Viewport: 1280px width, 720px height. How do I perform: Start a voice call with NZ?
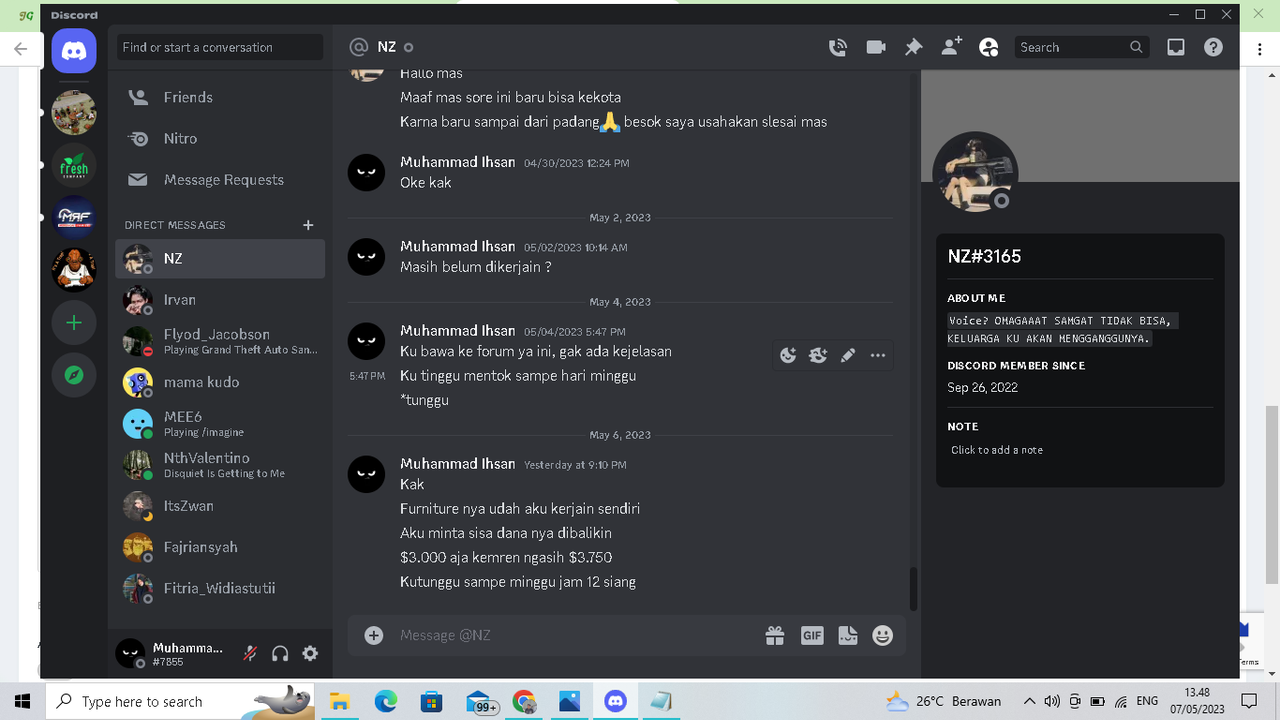point(838,47)
